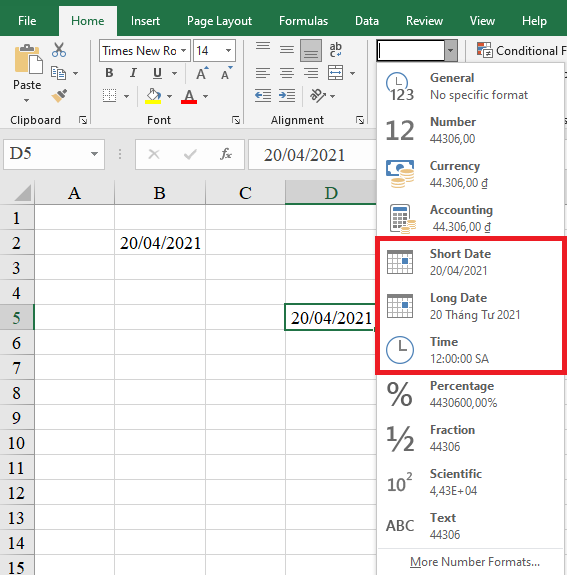Click the Orientation text-angle icon
567x575 pixels.
[x=318, y=96]
